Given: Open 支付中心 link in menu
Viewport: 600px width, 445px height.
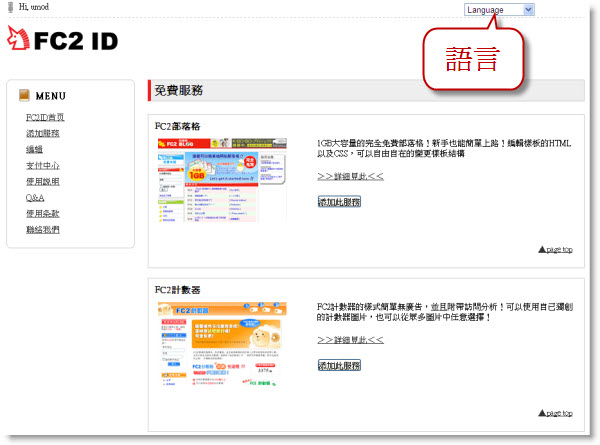Looking at the screenshot, I should coord(42,165).
